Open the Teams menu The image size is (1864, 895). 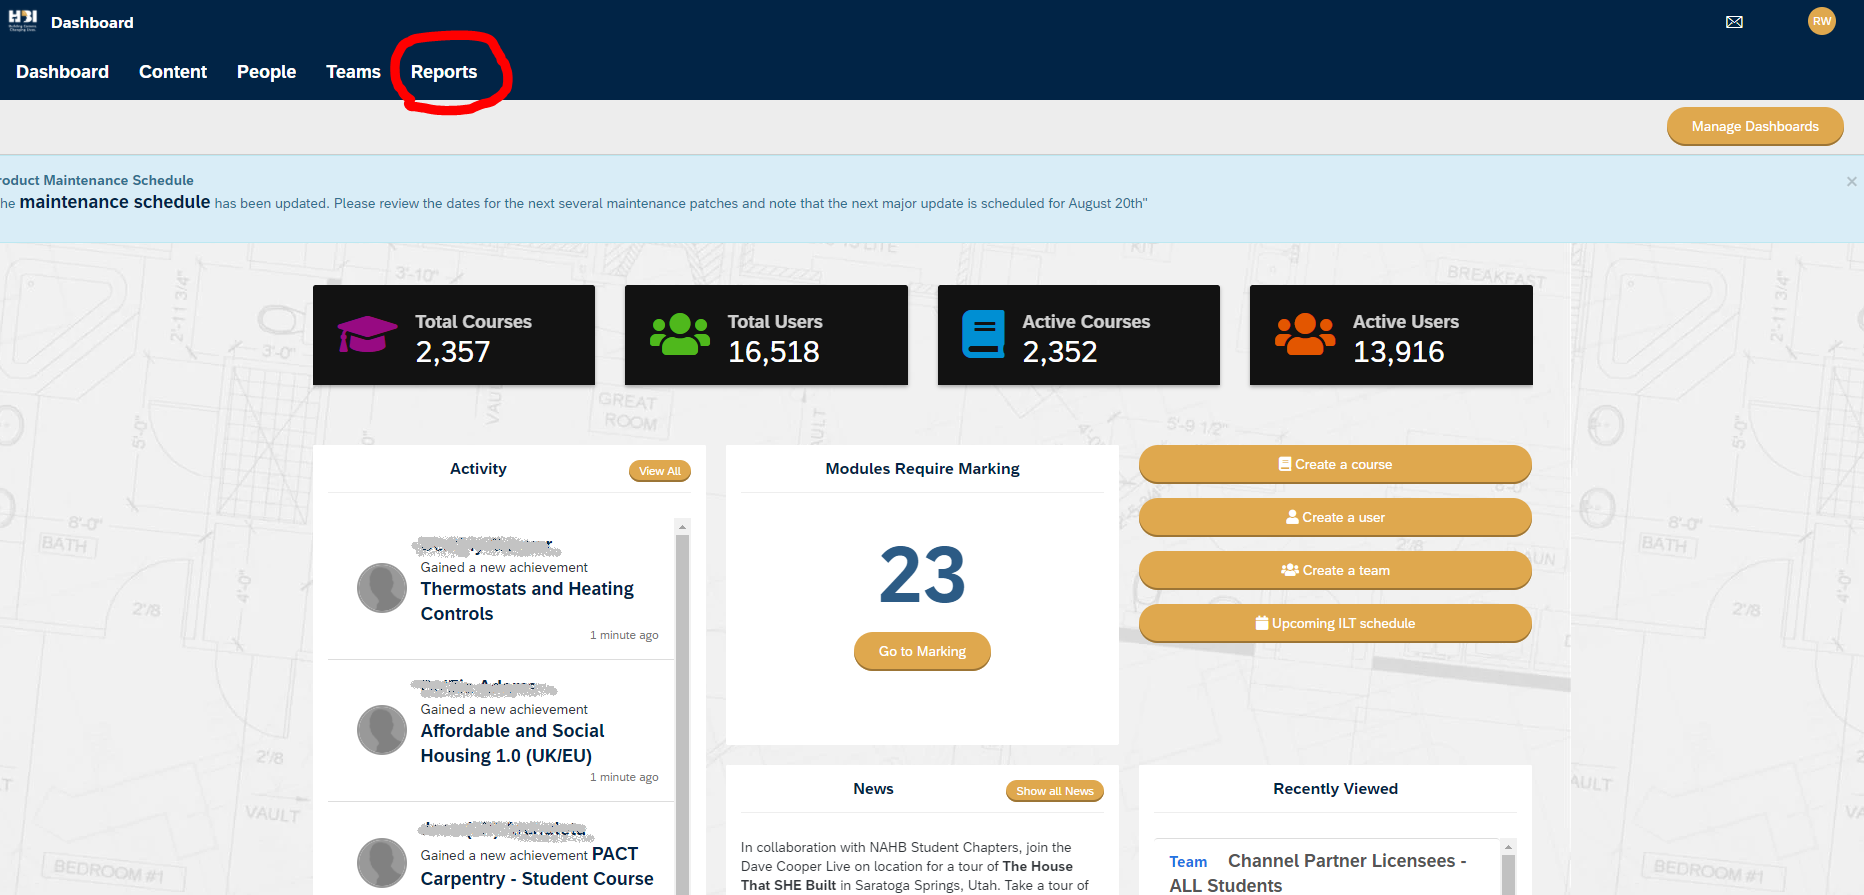[353, 72]
